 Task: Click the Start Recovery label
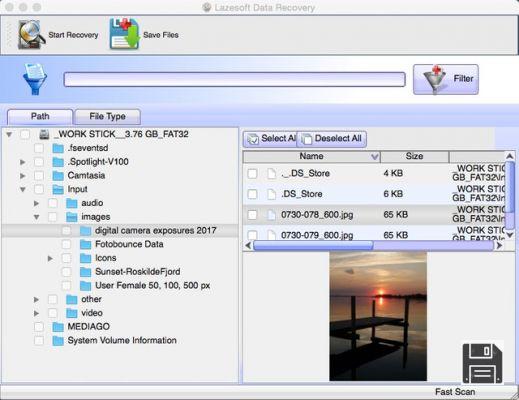pyautogui.click(x=73, y=35)
